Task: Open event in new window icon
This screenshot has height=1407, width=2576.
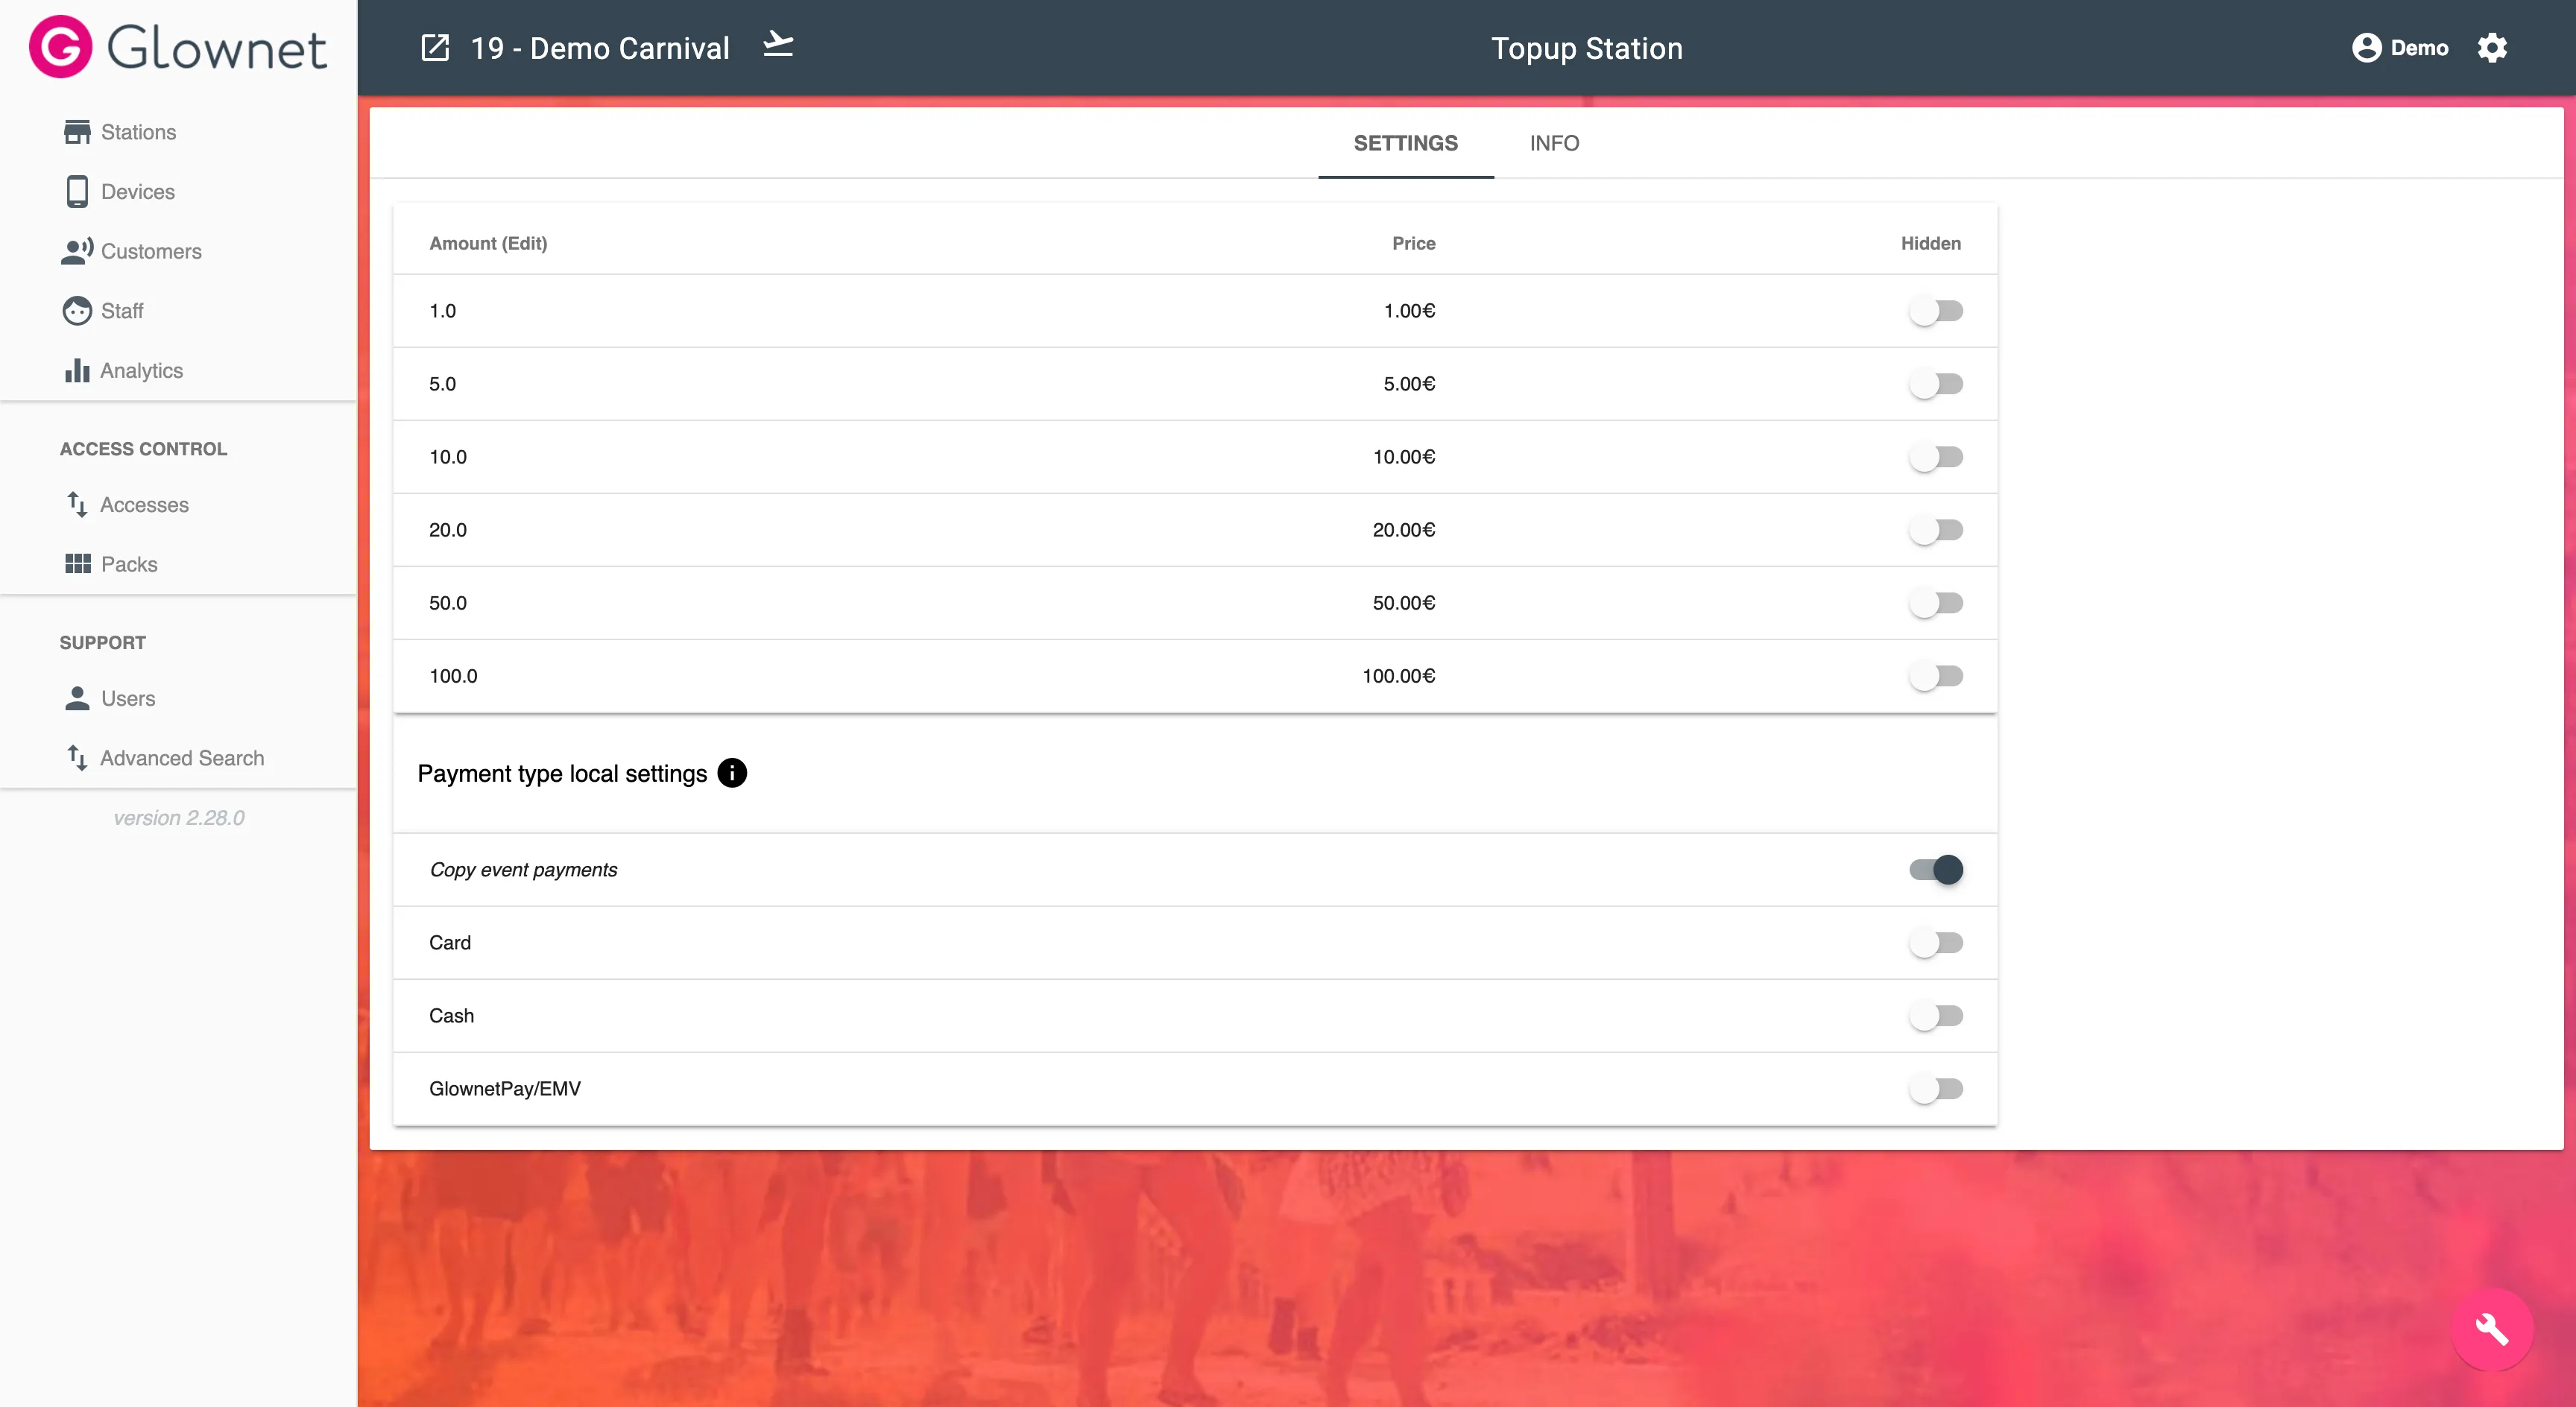Action: coord(435,48)
